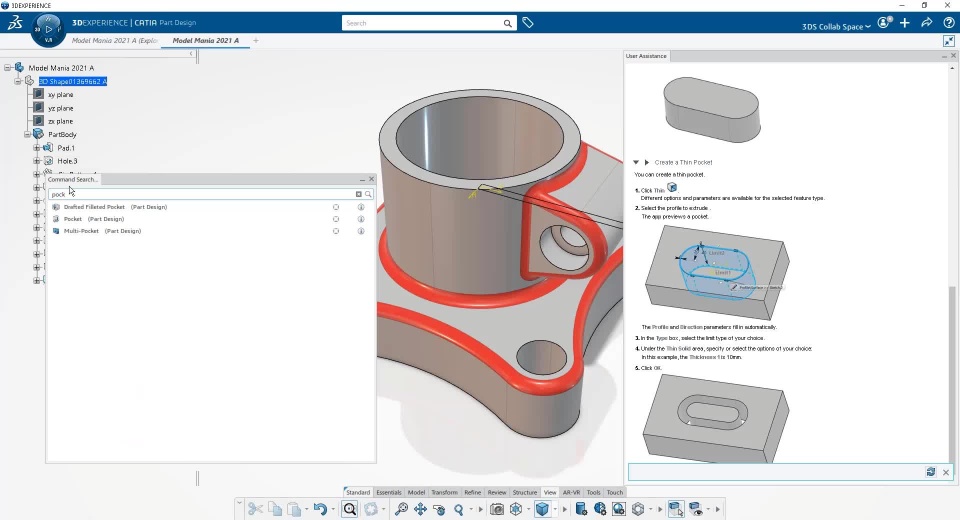Open the view mode dropdown next to shaded cube
Viewport: 960px width, 520px height.
click(555, 509)
